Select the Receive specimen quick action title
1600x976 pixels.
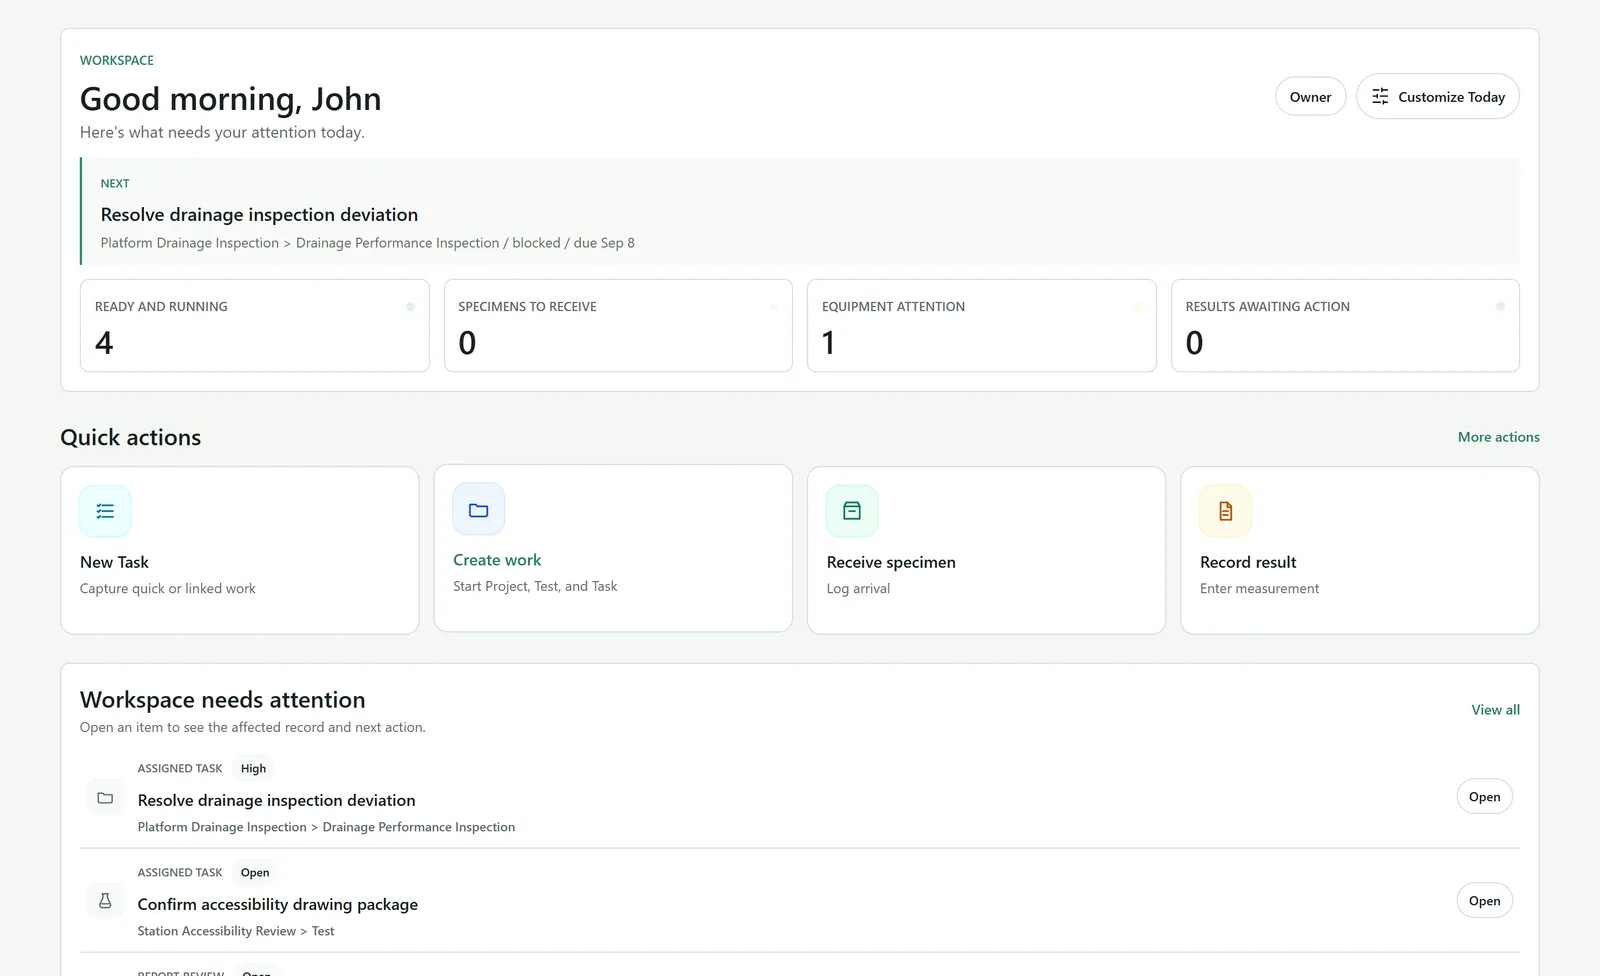click(891, 562)
